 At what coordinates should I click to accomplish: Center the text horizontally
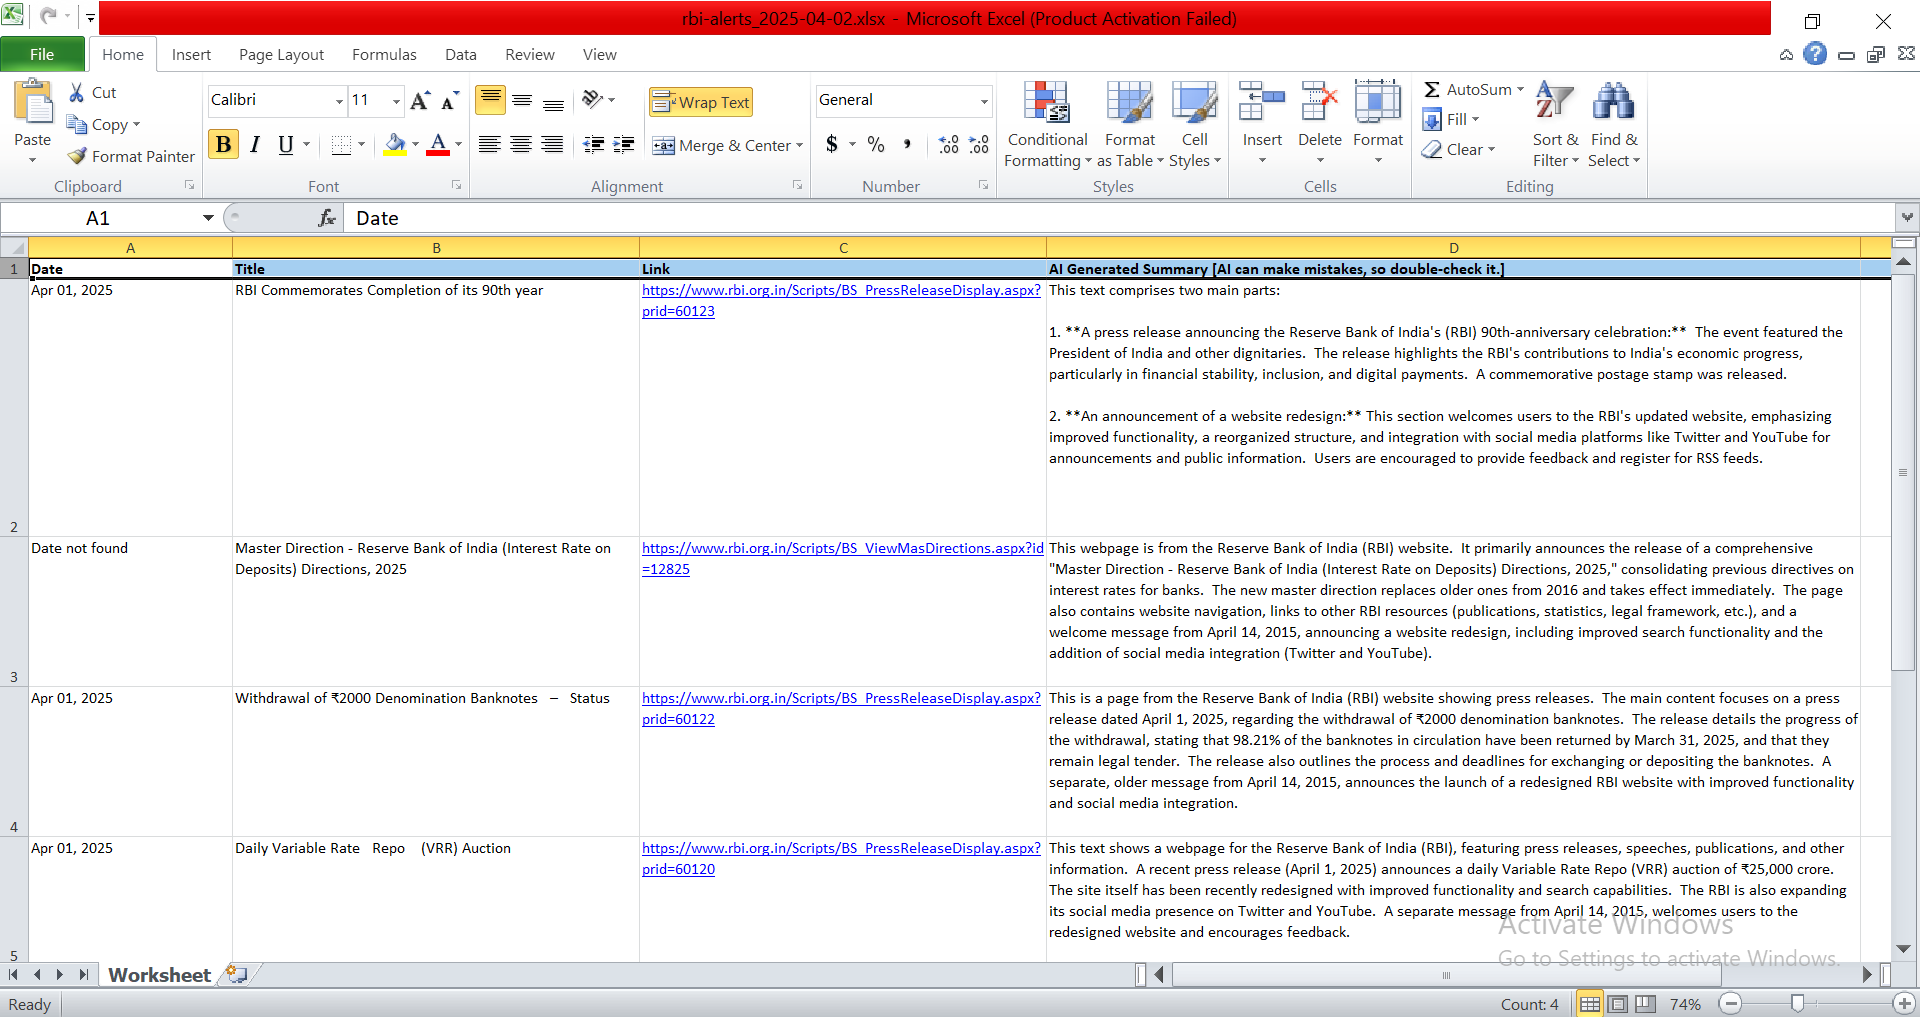tap(521, 145)
